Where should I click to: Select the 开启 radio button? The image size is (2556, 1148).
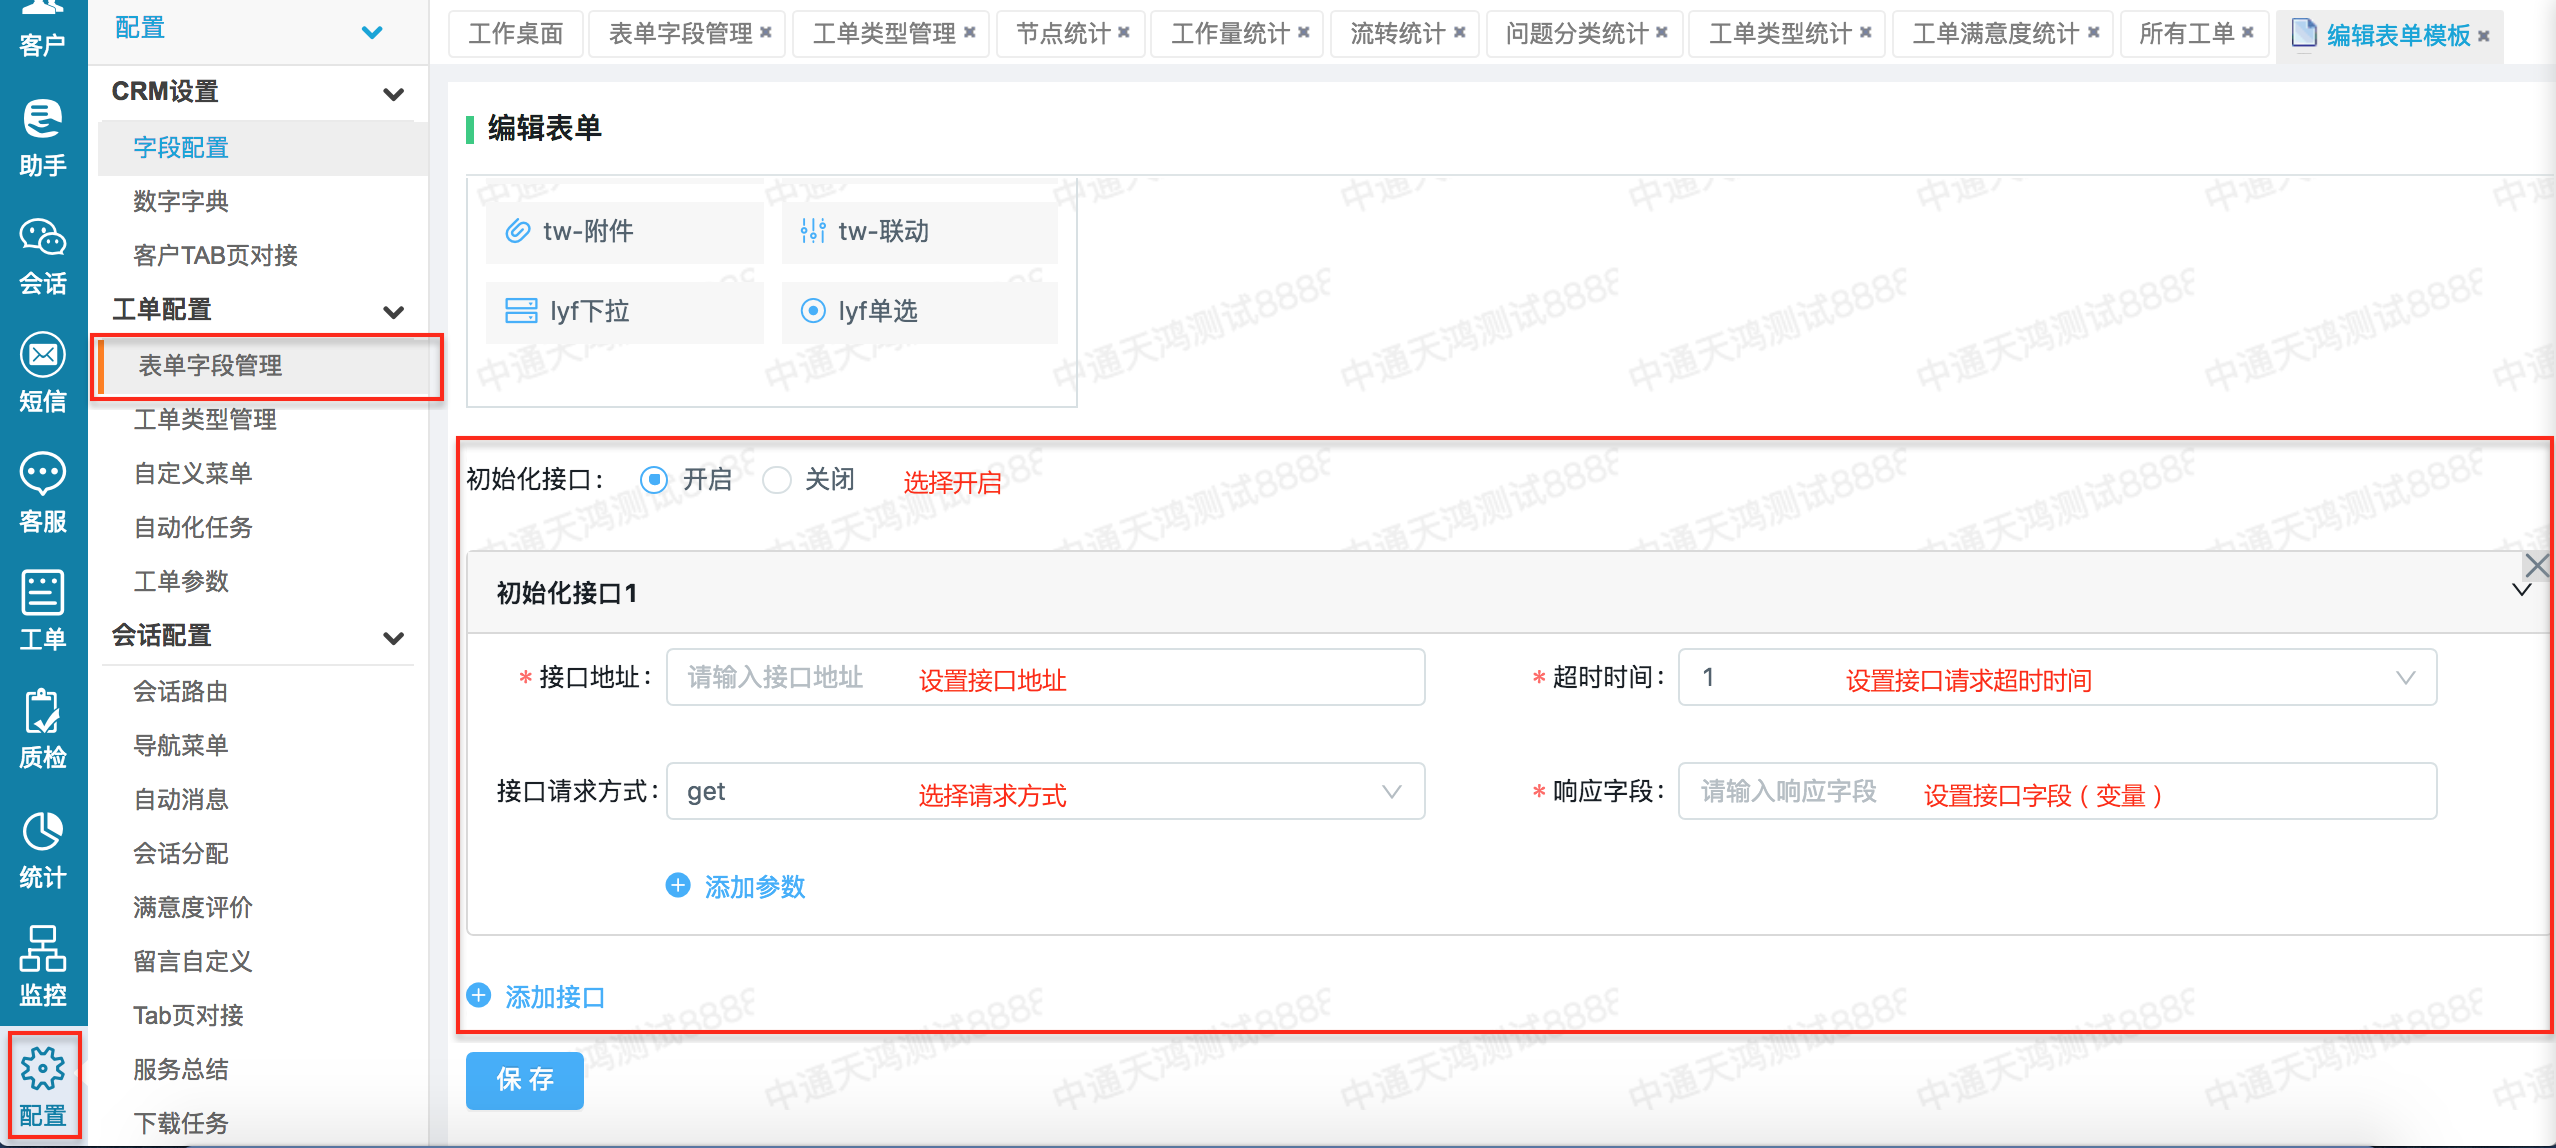[654, 480]
